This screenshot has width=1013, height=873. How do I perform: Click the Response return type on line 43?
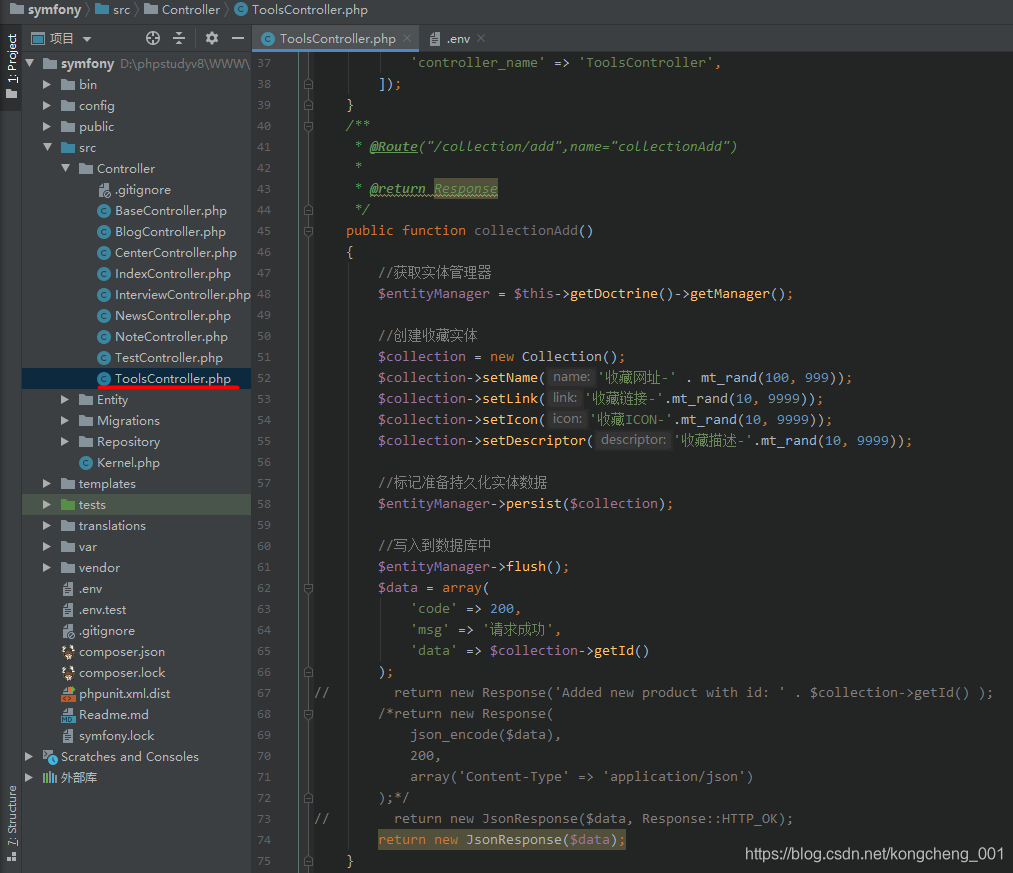point(466,189)
